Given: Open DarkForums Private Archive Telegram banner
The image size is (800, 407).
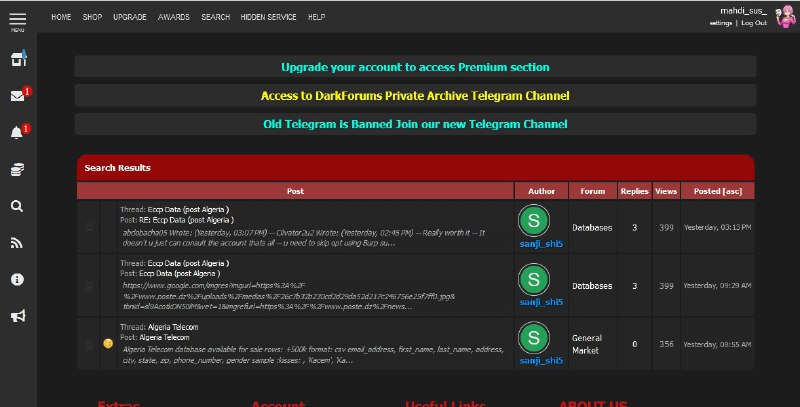Looking at the screenshot, I should (415, 95).
